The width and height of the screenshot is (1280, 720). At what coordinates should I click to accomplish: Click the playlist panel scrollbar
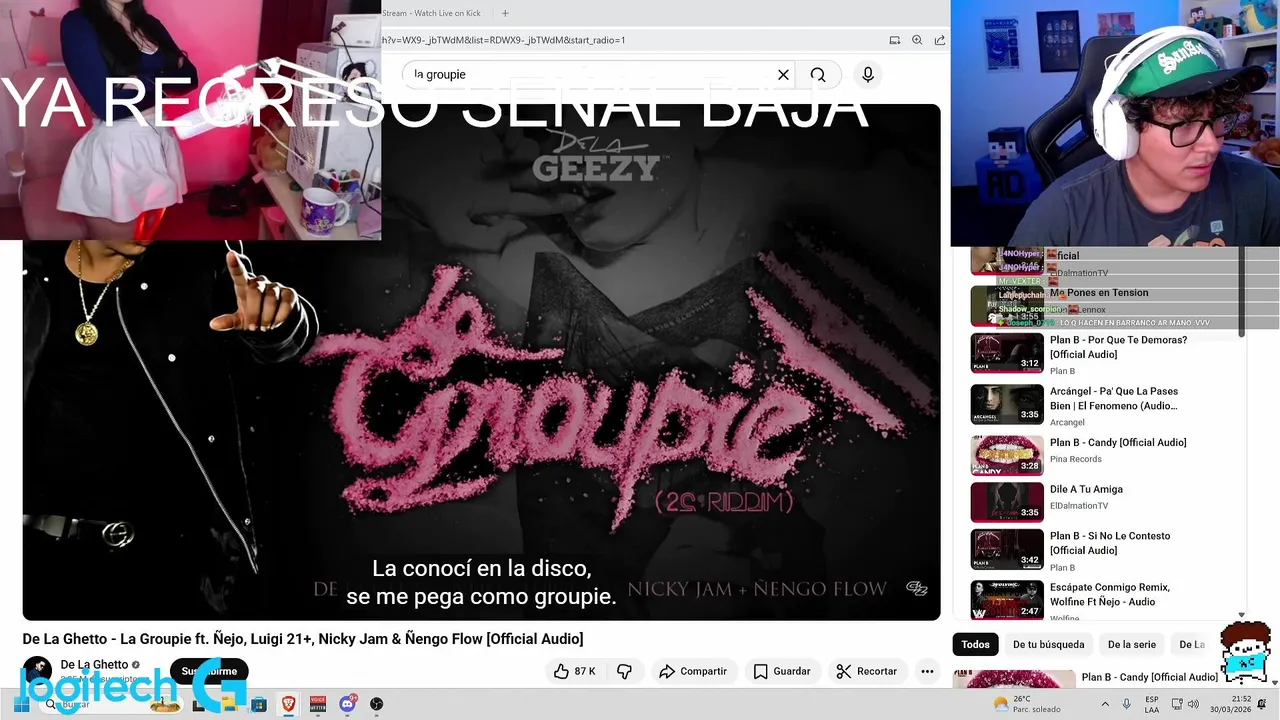click(1242, 292)
